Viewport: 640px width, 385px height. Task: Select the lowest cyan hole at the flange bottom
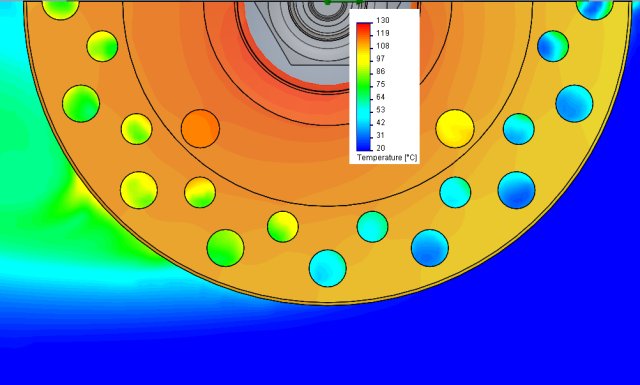(328, 268)
